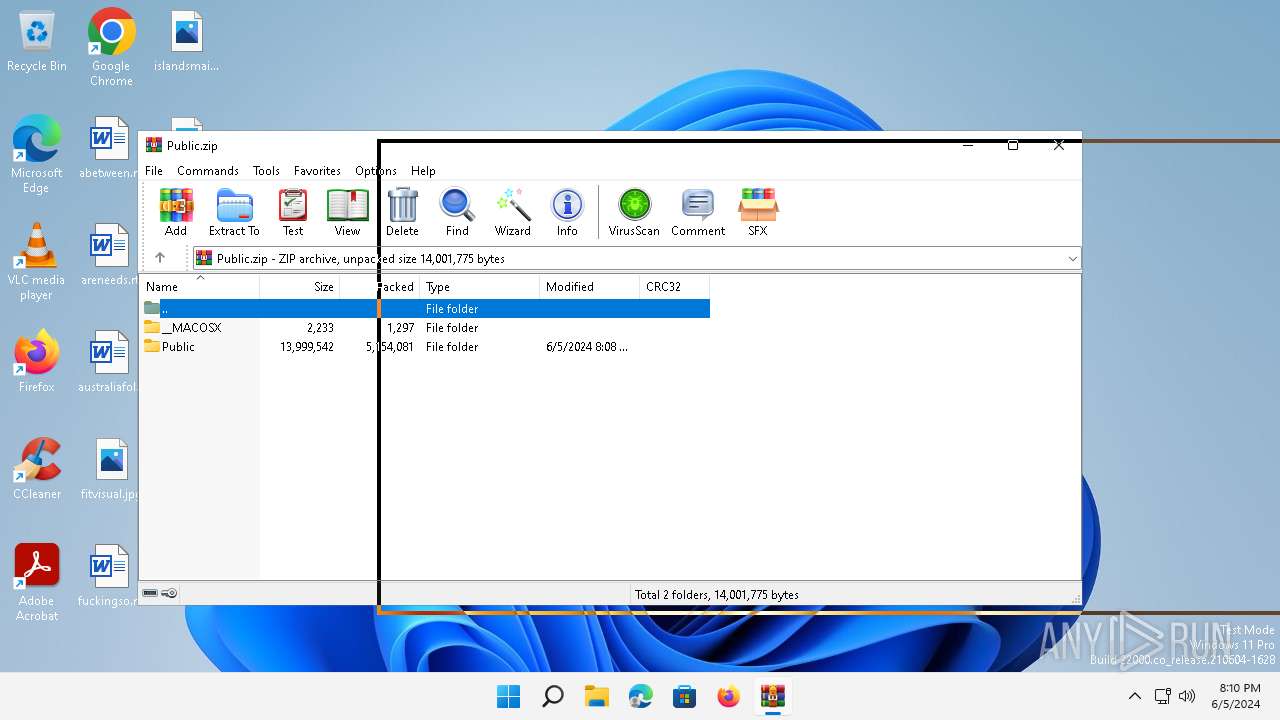Open the Firefox desktop shortcut
Viewport: 1280px width, 720px height.
tap(37, 361)
